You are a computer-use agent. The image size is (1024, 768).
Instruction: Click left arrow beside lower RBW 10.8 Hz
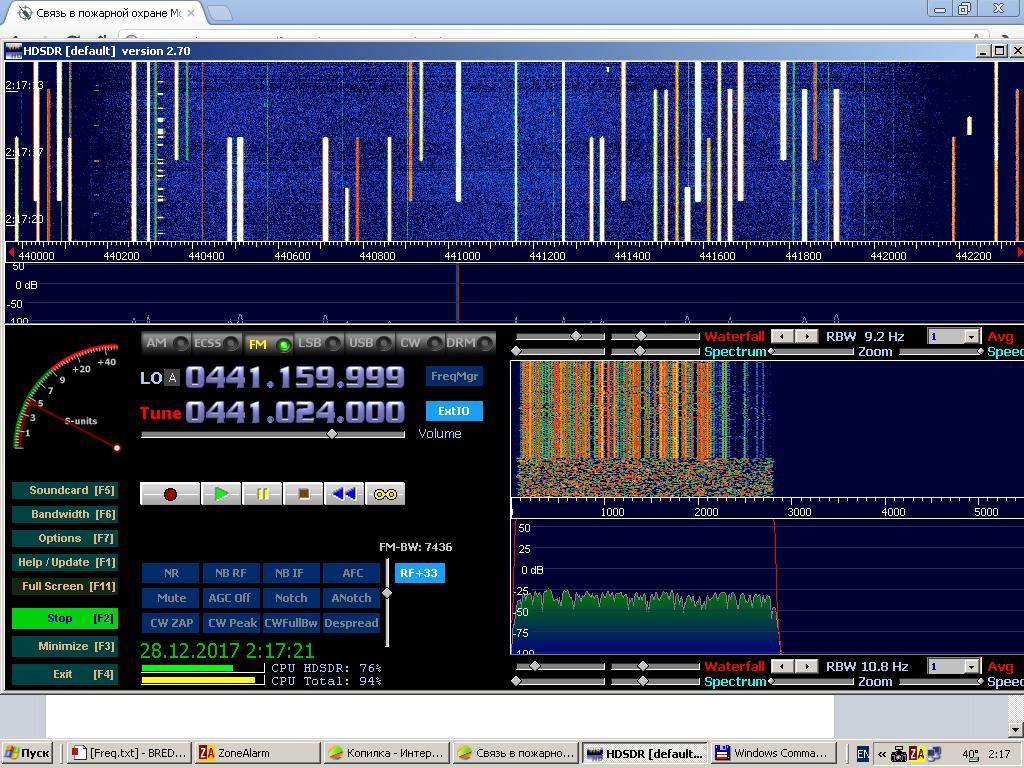point(782,666)
